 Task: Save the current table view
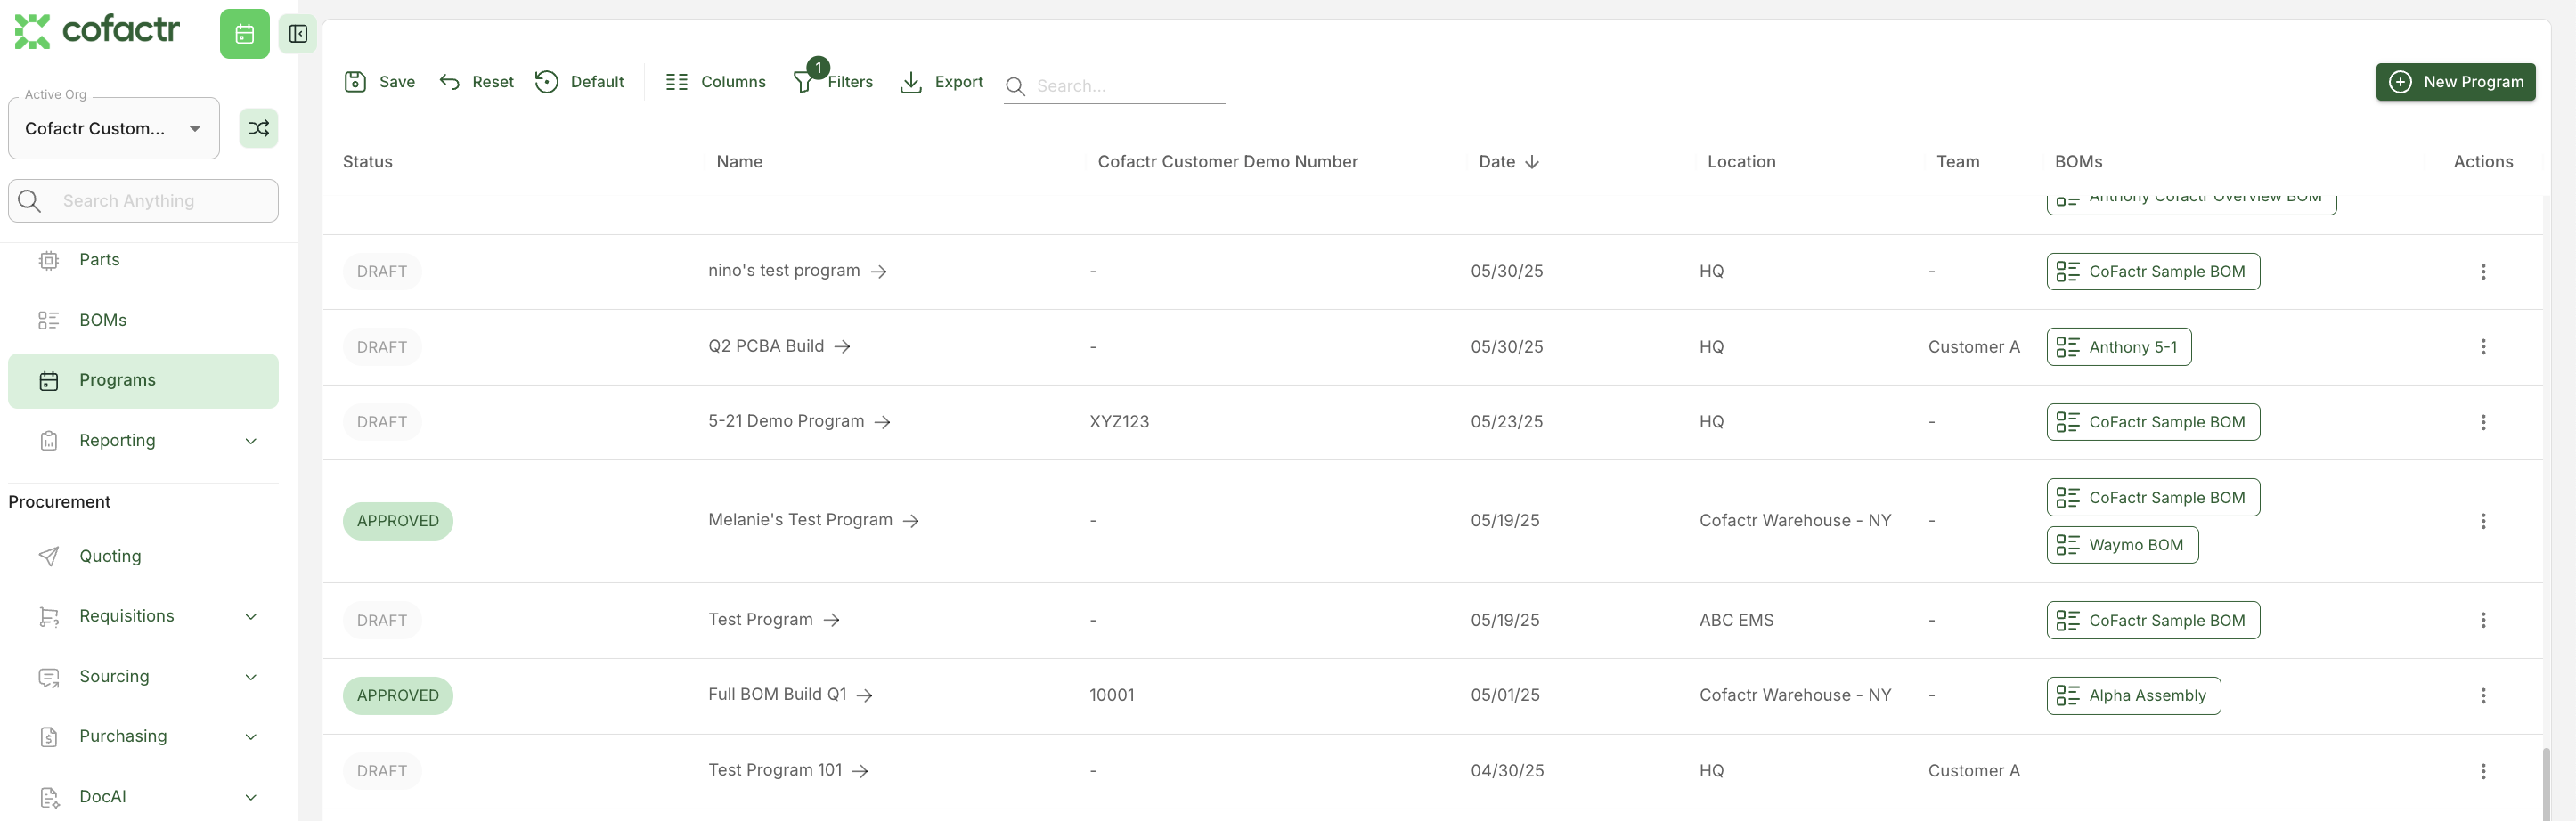click(379, 82)
